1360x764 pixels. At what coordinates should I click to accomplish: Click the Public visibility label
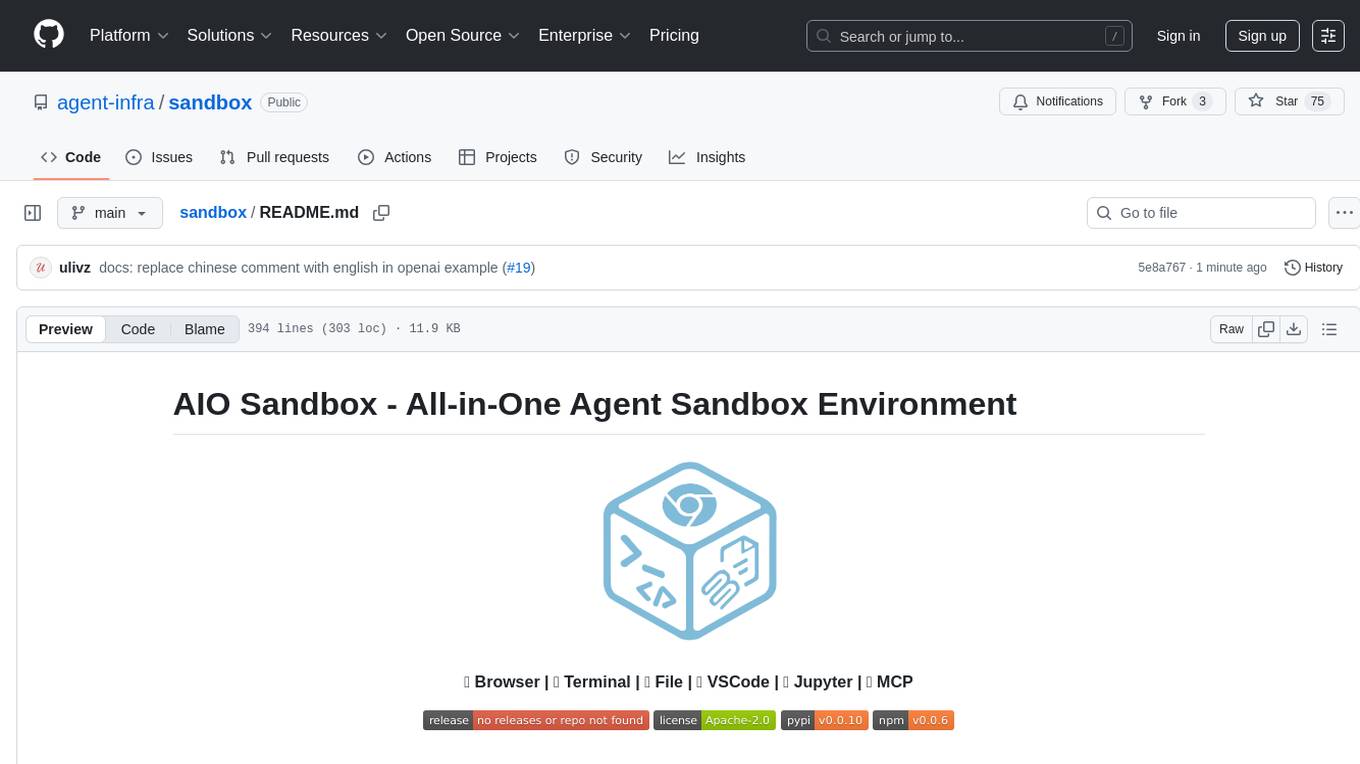click(x=284, y=102)
